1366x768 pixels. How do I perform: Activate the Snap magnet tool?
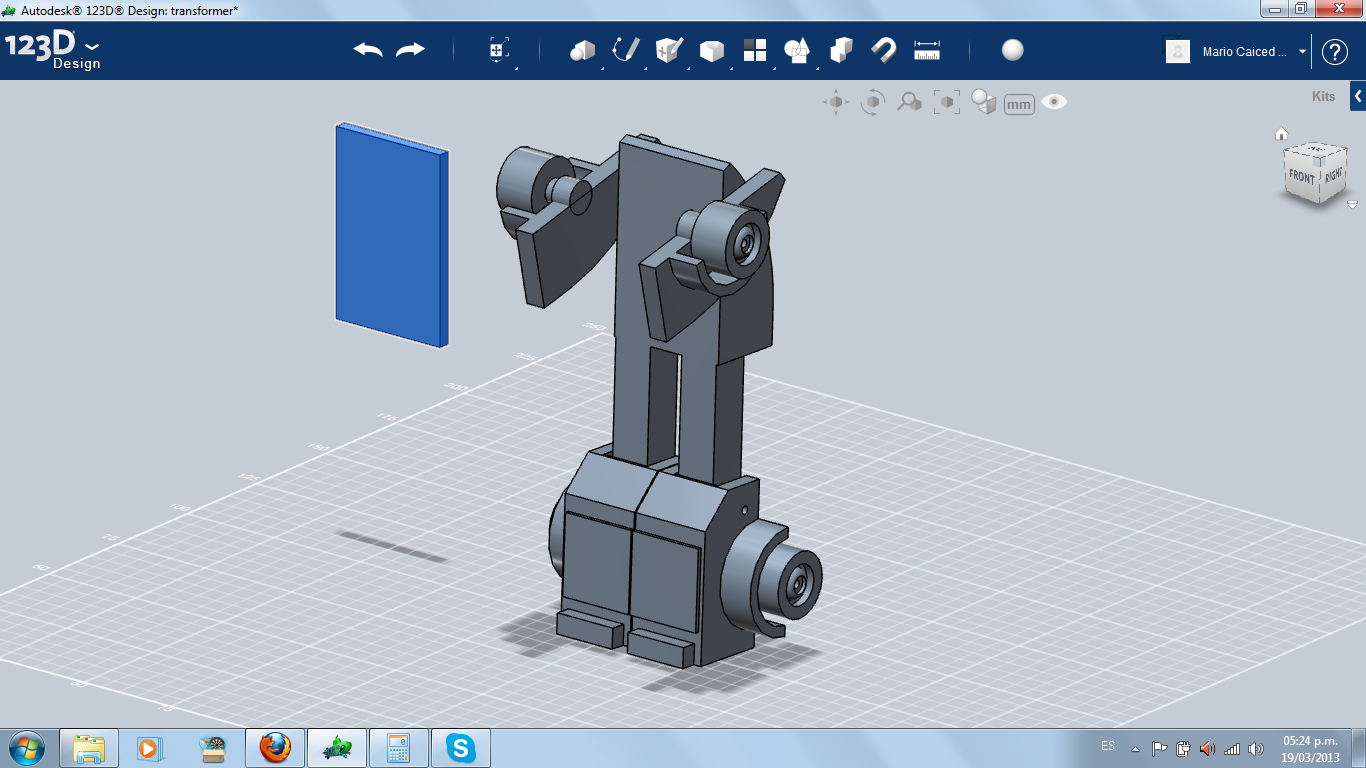[884, 50]
